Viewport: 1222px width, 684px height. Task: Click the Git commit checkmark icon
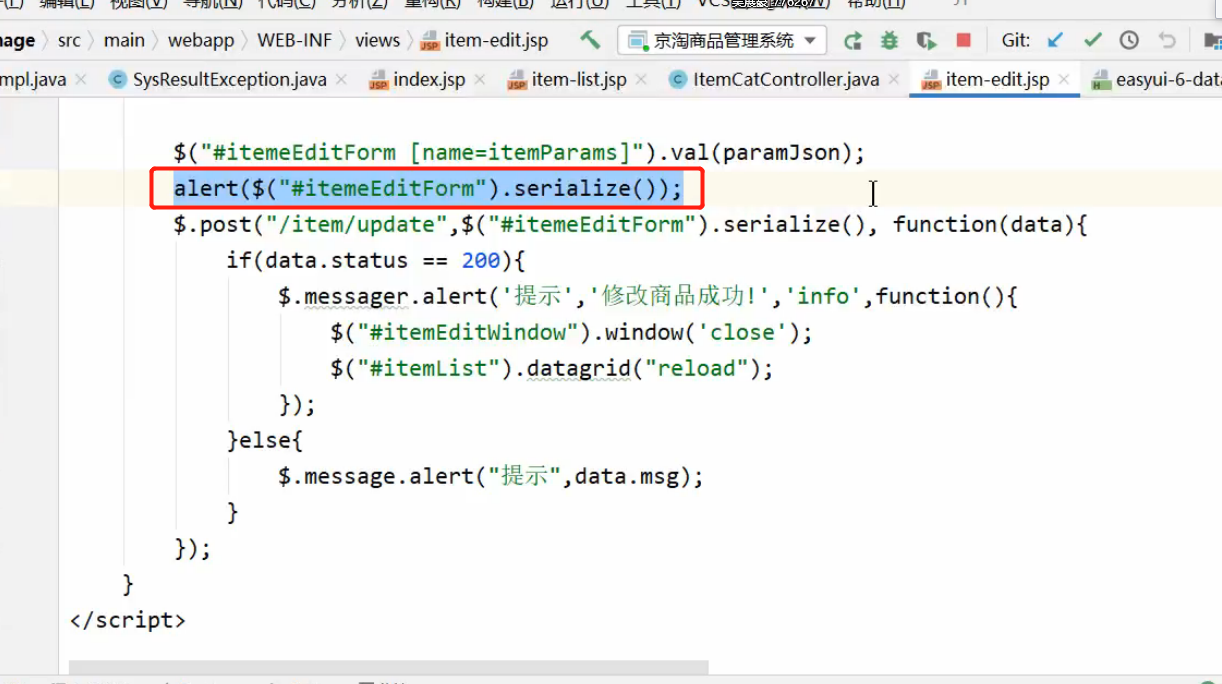click(x=1093, y=40)
